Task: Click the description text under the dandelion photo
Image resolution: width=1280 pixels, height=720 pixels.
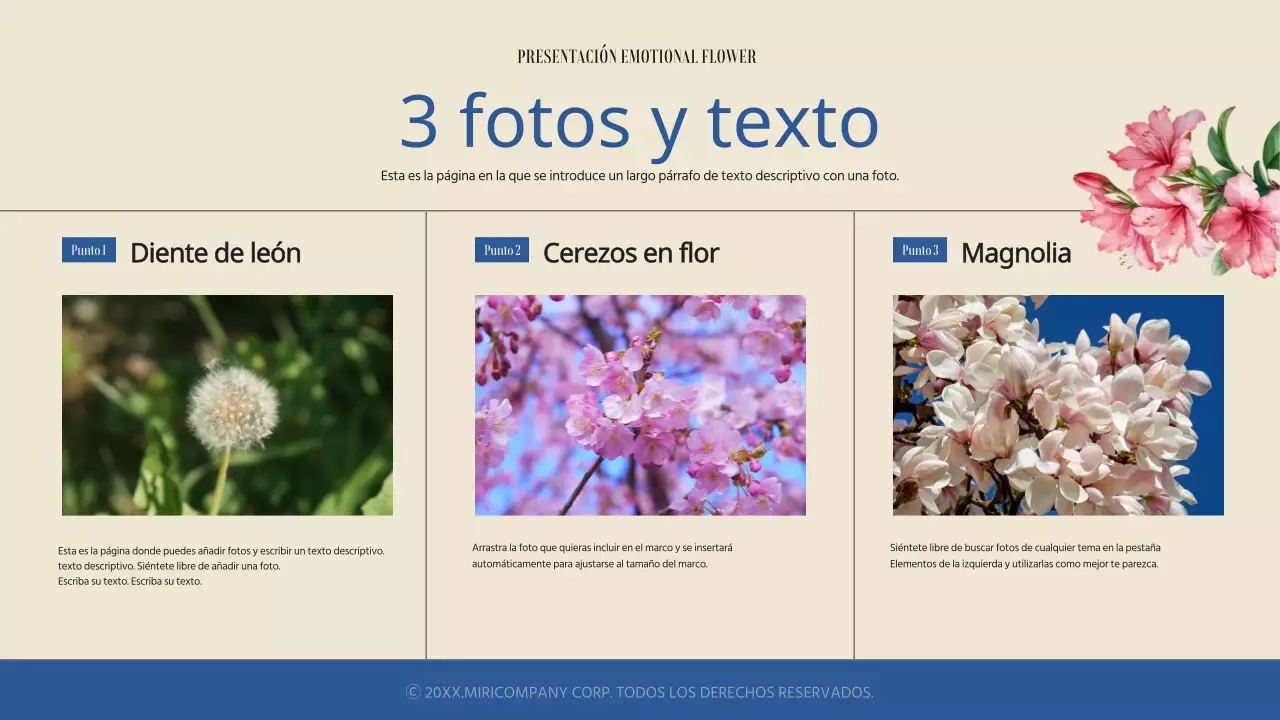Action: tap(220, 565)
